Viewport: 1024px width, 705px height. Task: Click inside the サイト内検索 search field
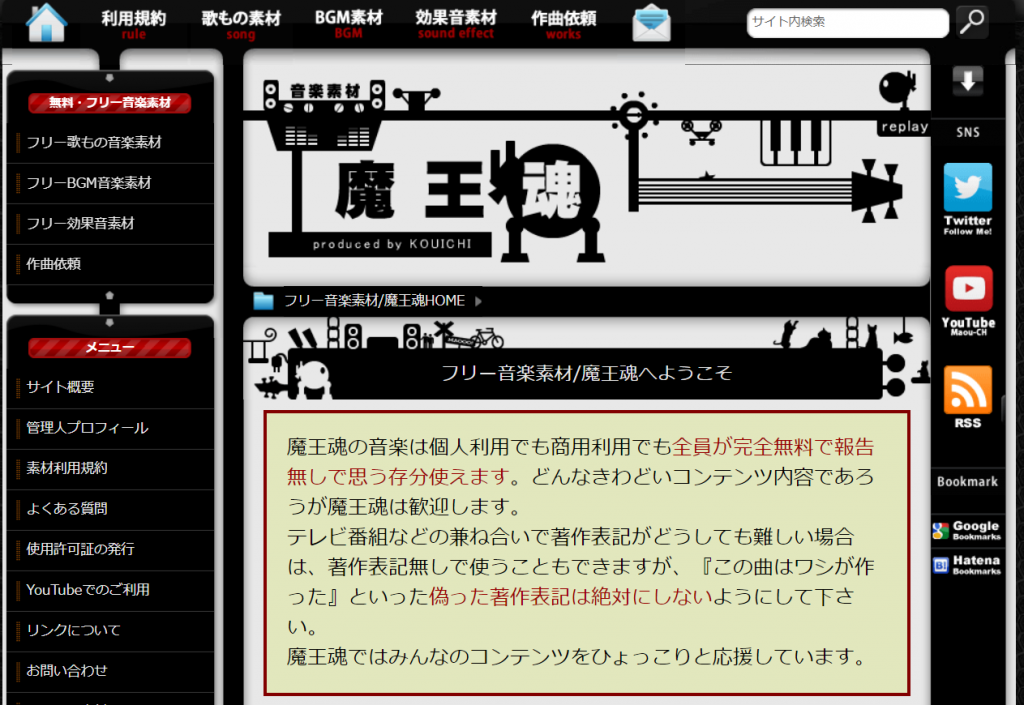[x=845, y=22]
